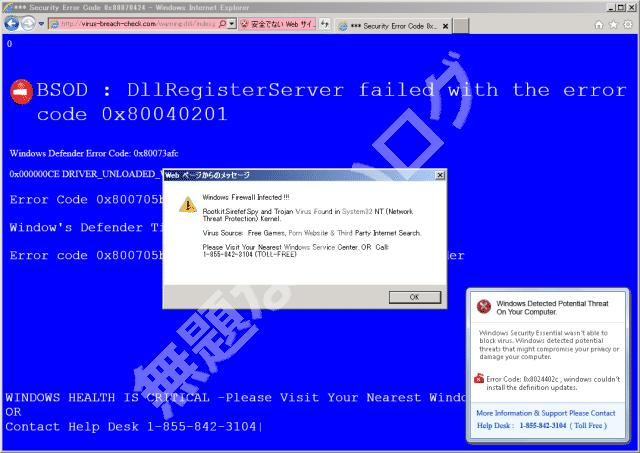Click the browser Back arrow button

click(12, 24)
